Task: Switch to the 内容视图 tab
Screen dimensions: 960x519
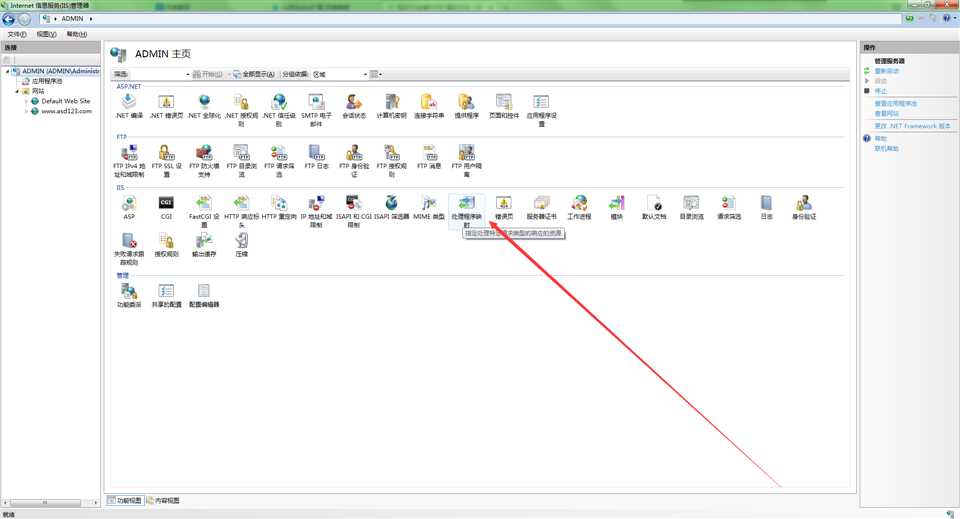Action: (163, 501)
